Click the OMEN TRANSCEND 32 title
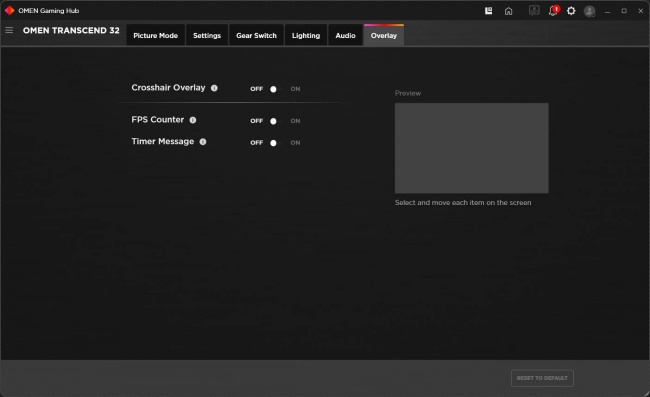The image size is (650, 397). (x=71, y=30)
